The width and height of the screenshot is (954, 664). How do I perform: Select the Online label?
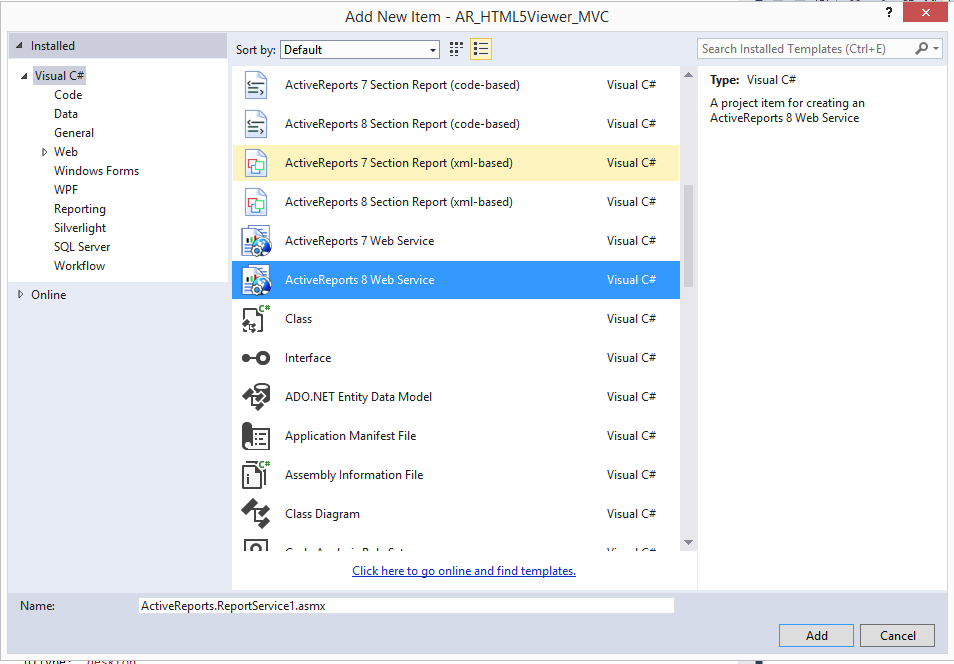tap(49, 295)
